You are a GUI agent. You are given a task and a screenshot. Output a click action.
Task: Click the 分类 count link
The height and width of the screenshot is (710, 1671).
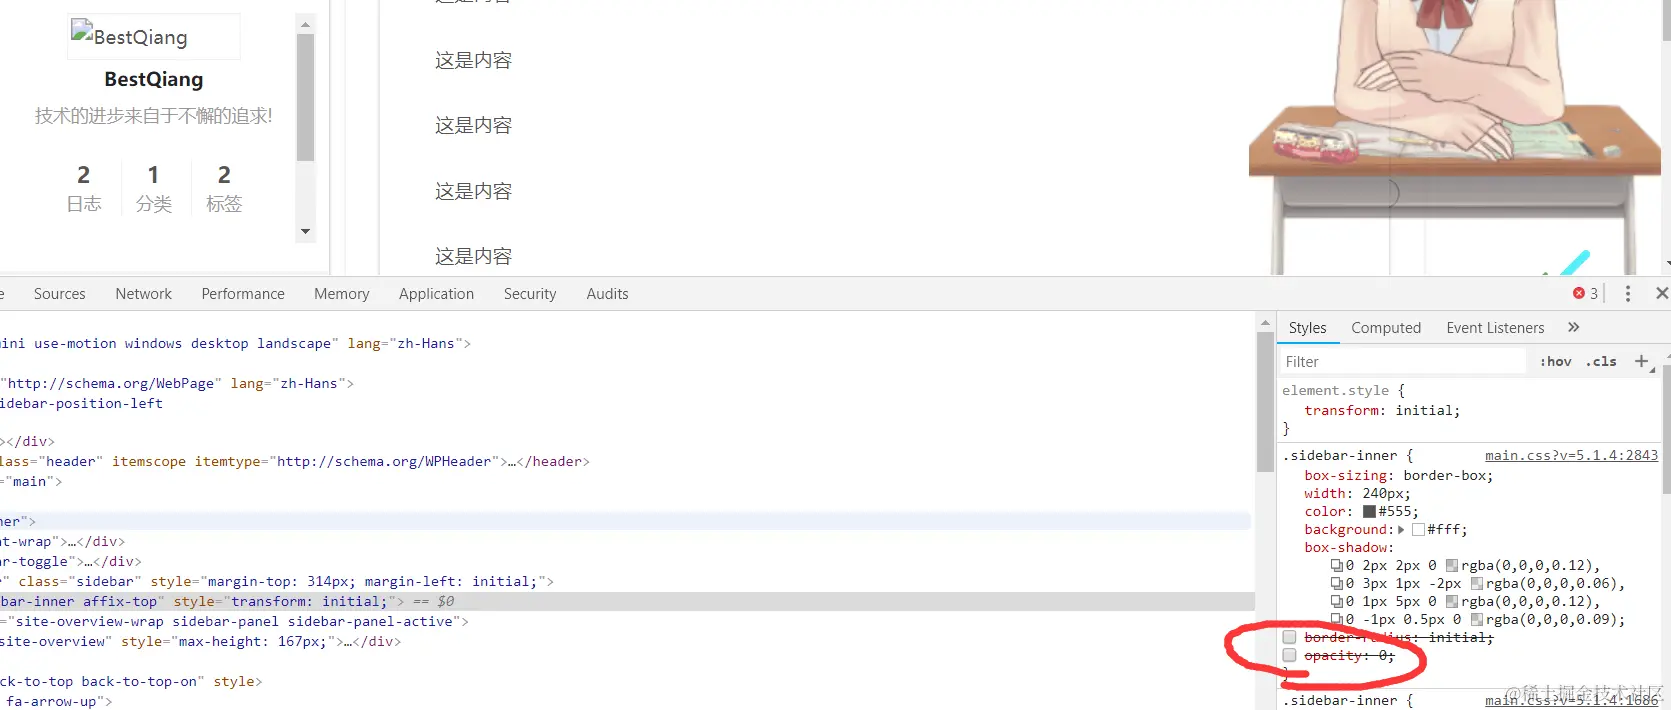[153, 188]
